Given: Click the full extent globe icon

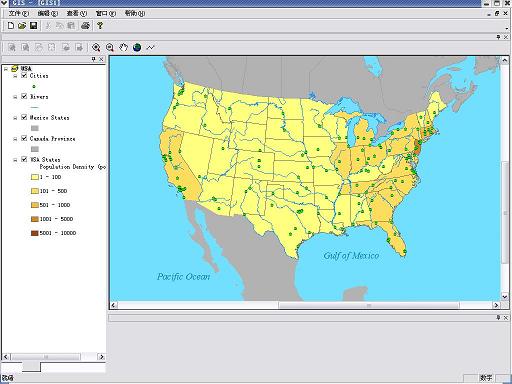Looking at the screenshot, I should pyautogui.click(x=137, y=48).
